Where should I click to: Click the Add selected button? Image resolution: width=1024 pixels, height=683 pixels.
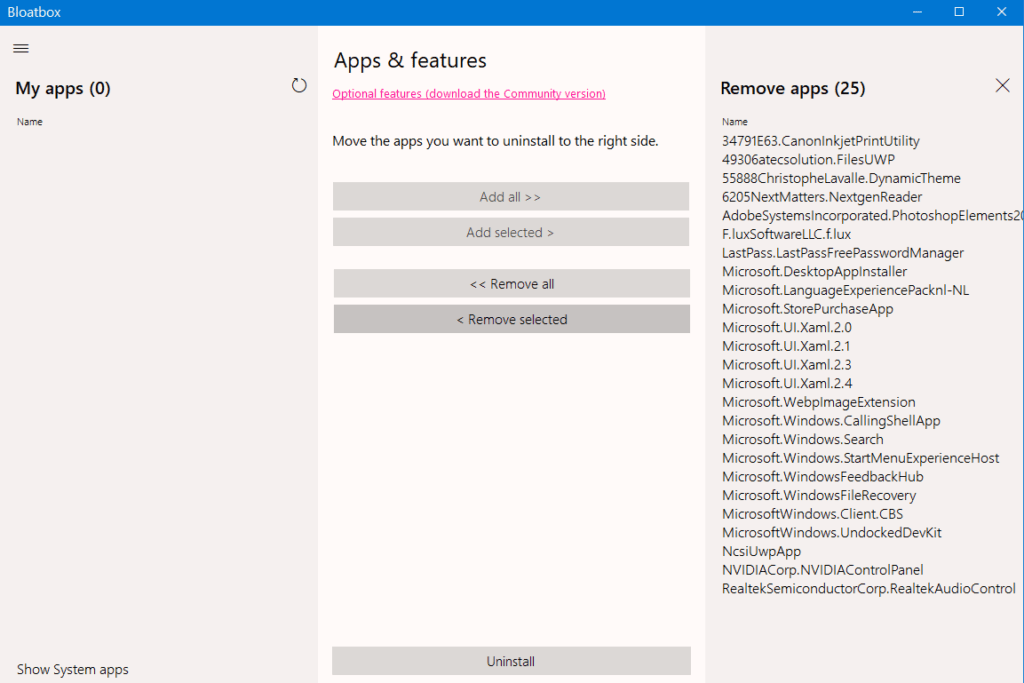[511, 232]
